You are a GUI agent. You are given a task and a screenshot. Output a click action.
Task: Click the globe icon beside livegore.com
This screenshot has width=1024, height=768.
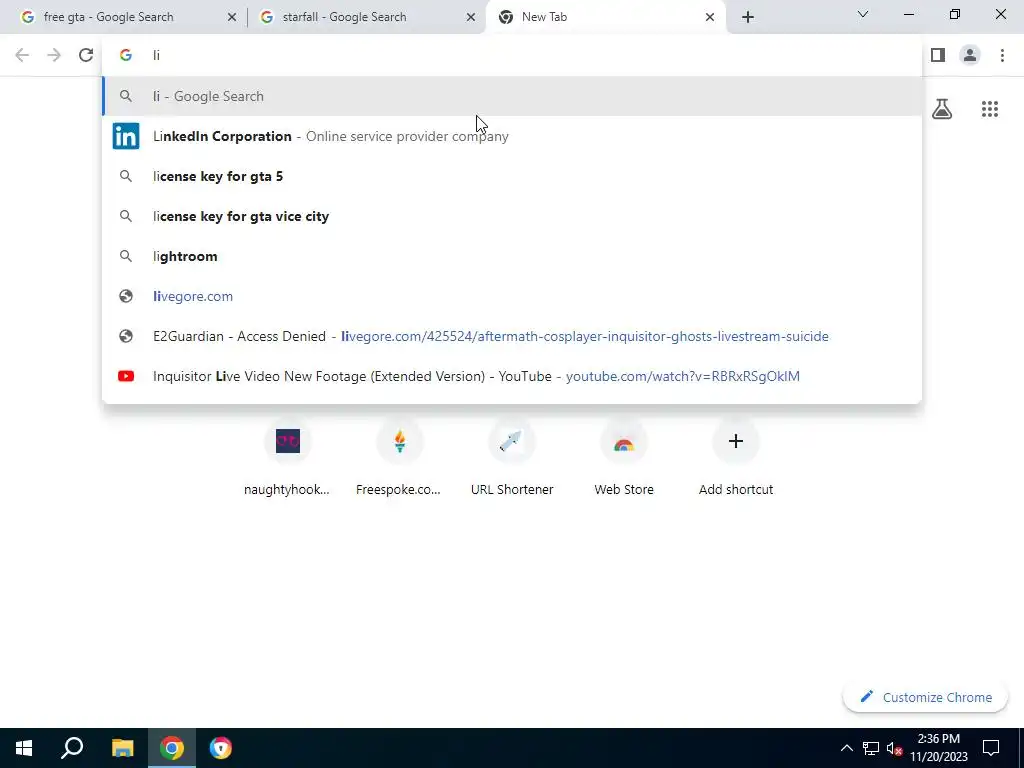pos(125,296)
